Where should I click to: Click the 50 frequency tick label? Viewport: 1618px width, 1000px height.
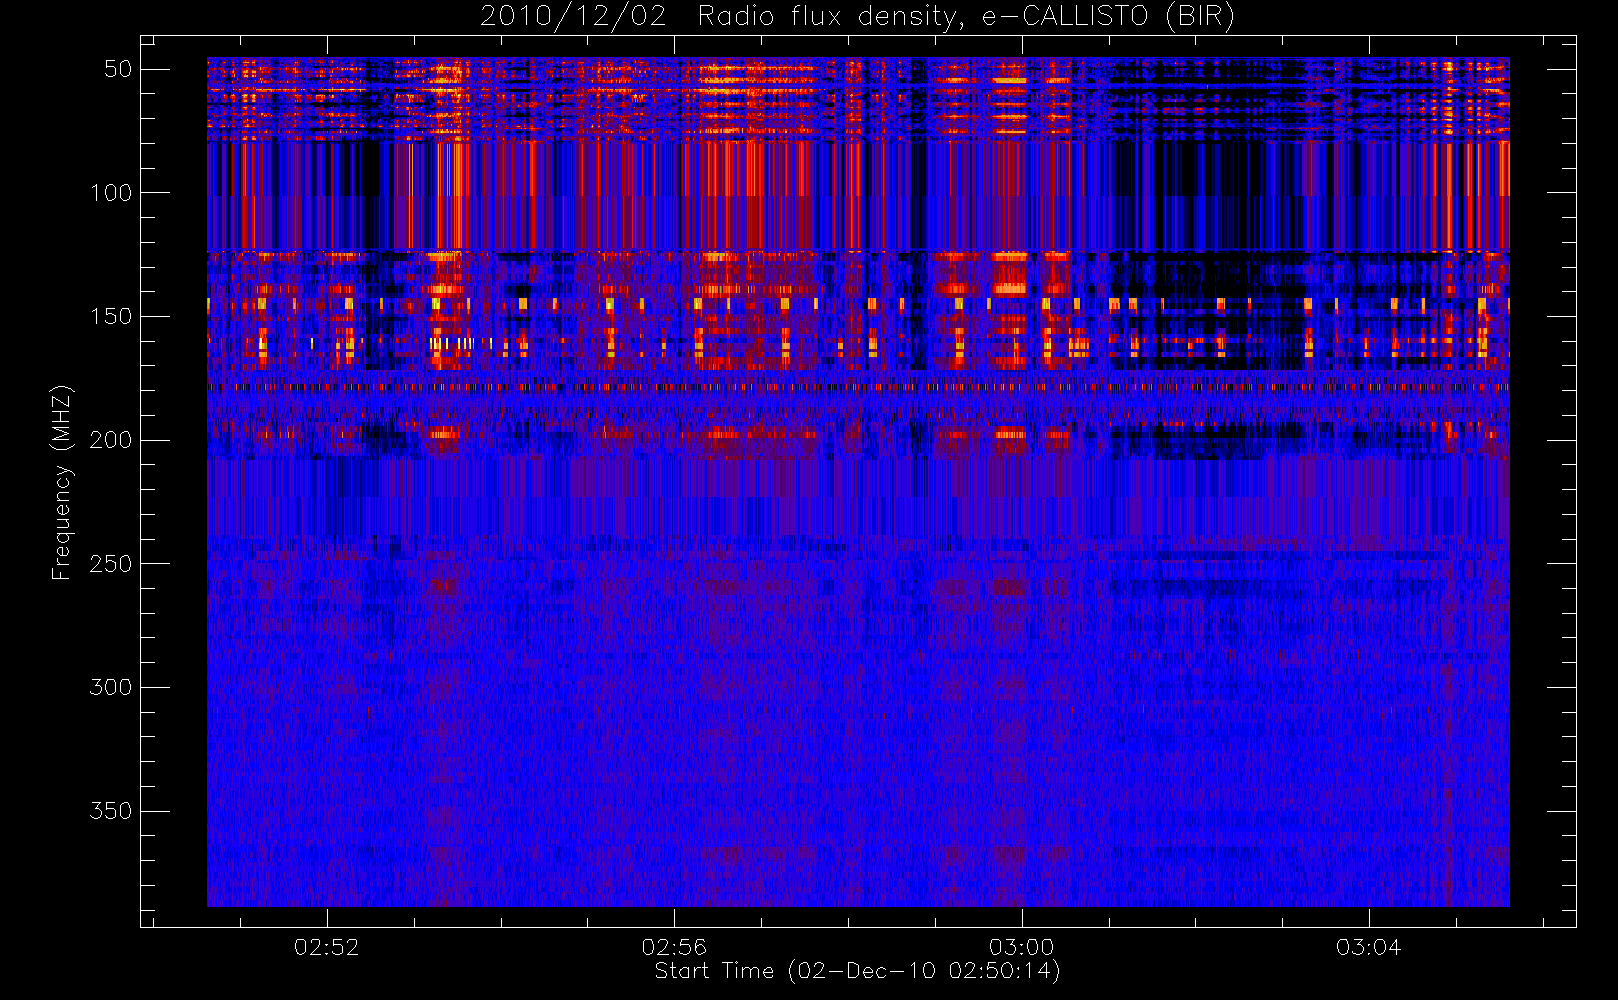tap(118, 69)
